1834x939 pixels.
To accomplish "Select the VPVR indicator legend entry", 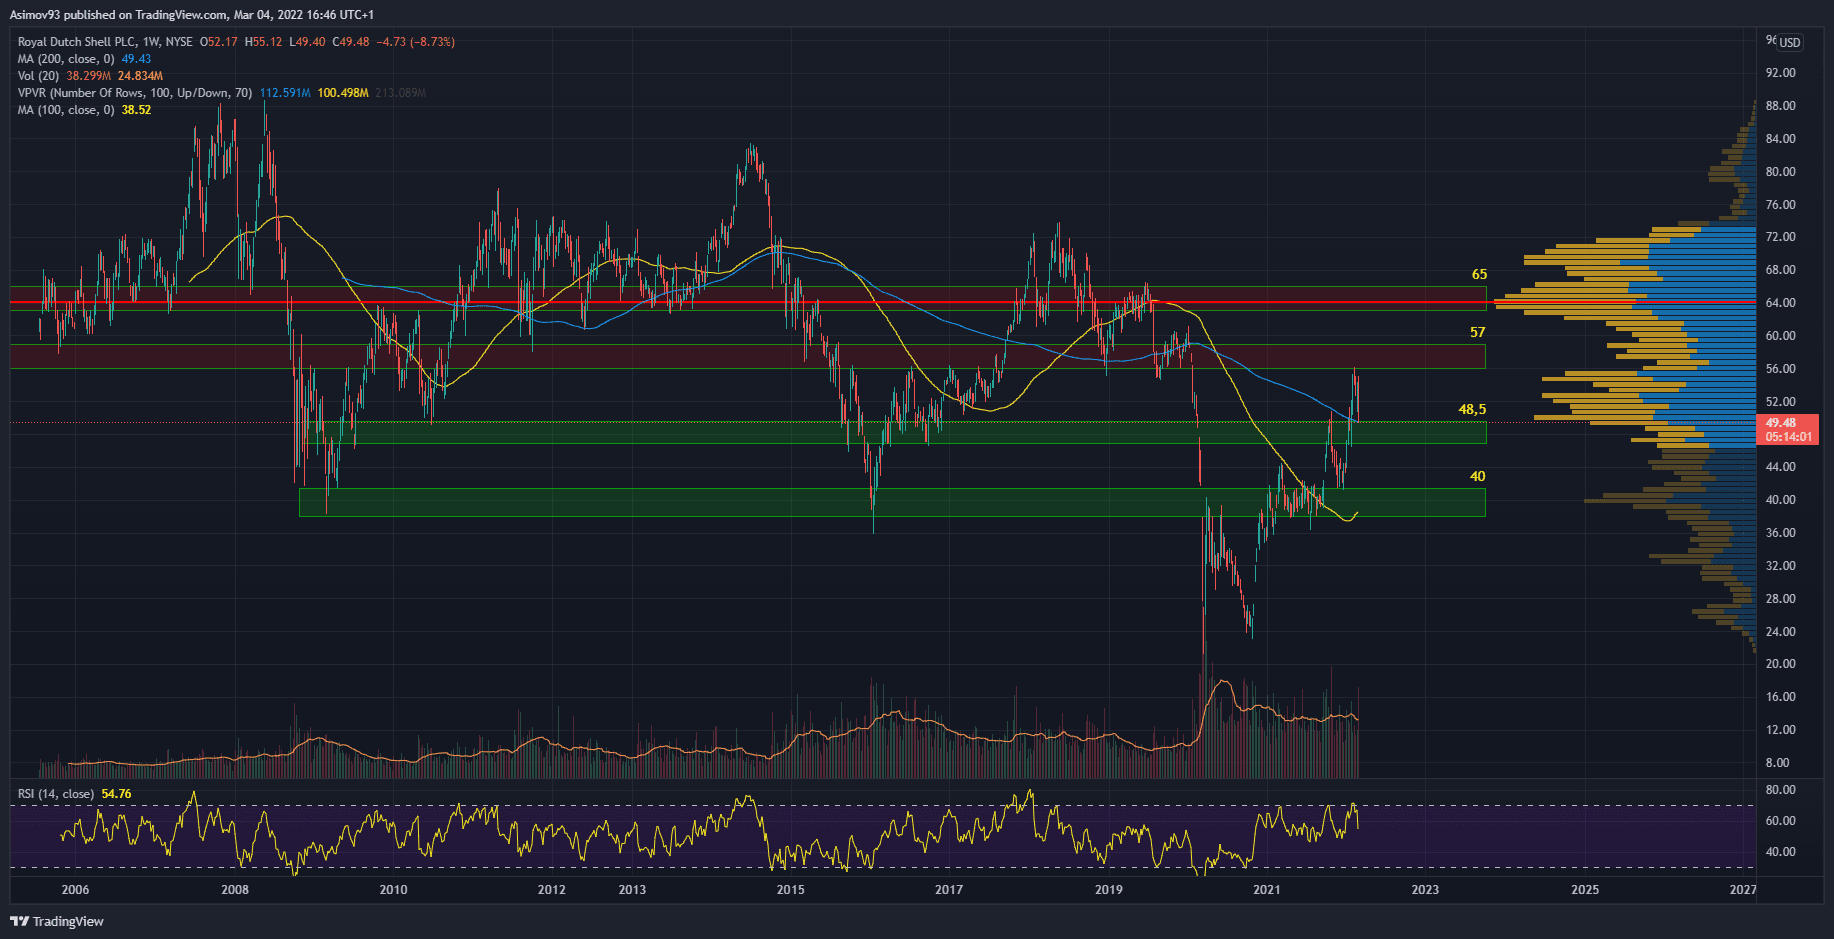I will point(134,93).
